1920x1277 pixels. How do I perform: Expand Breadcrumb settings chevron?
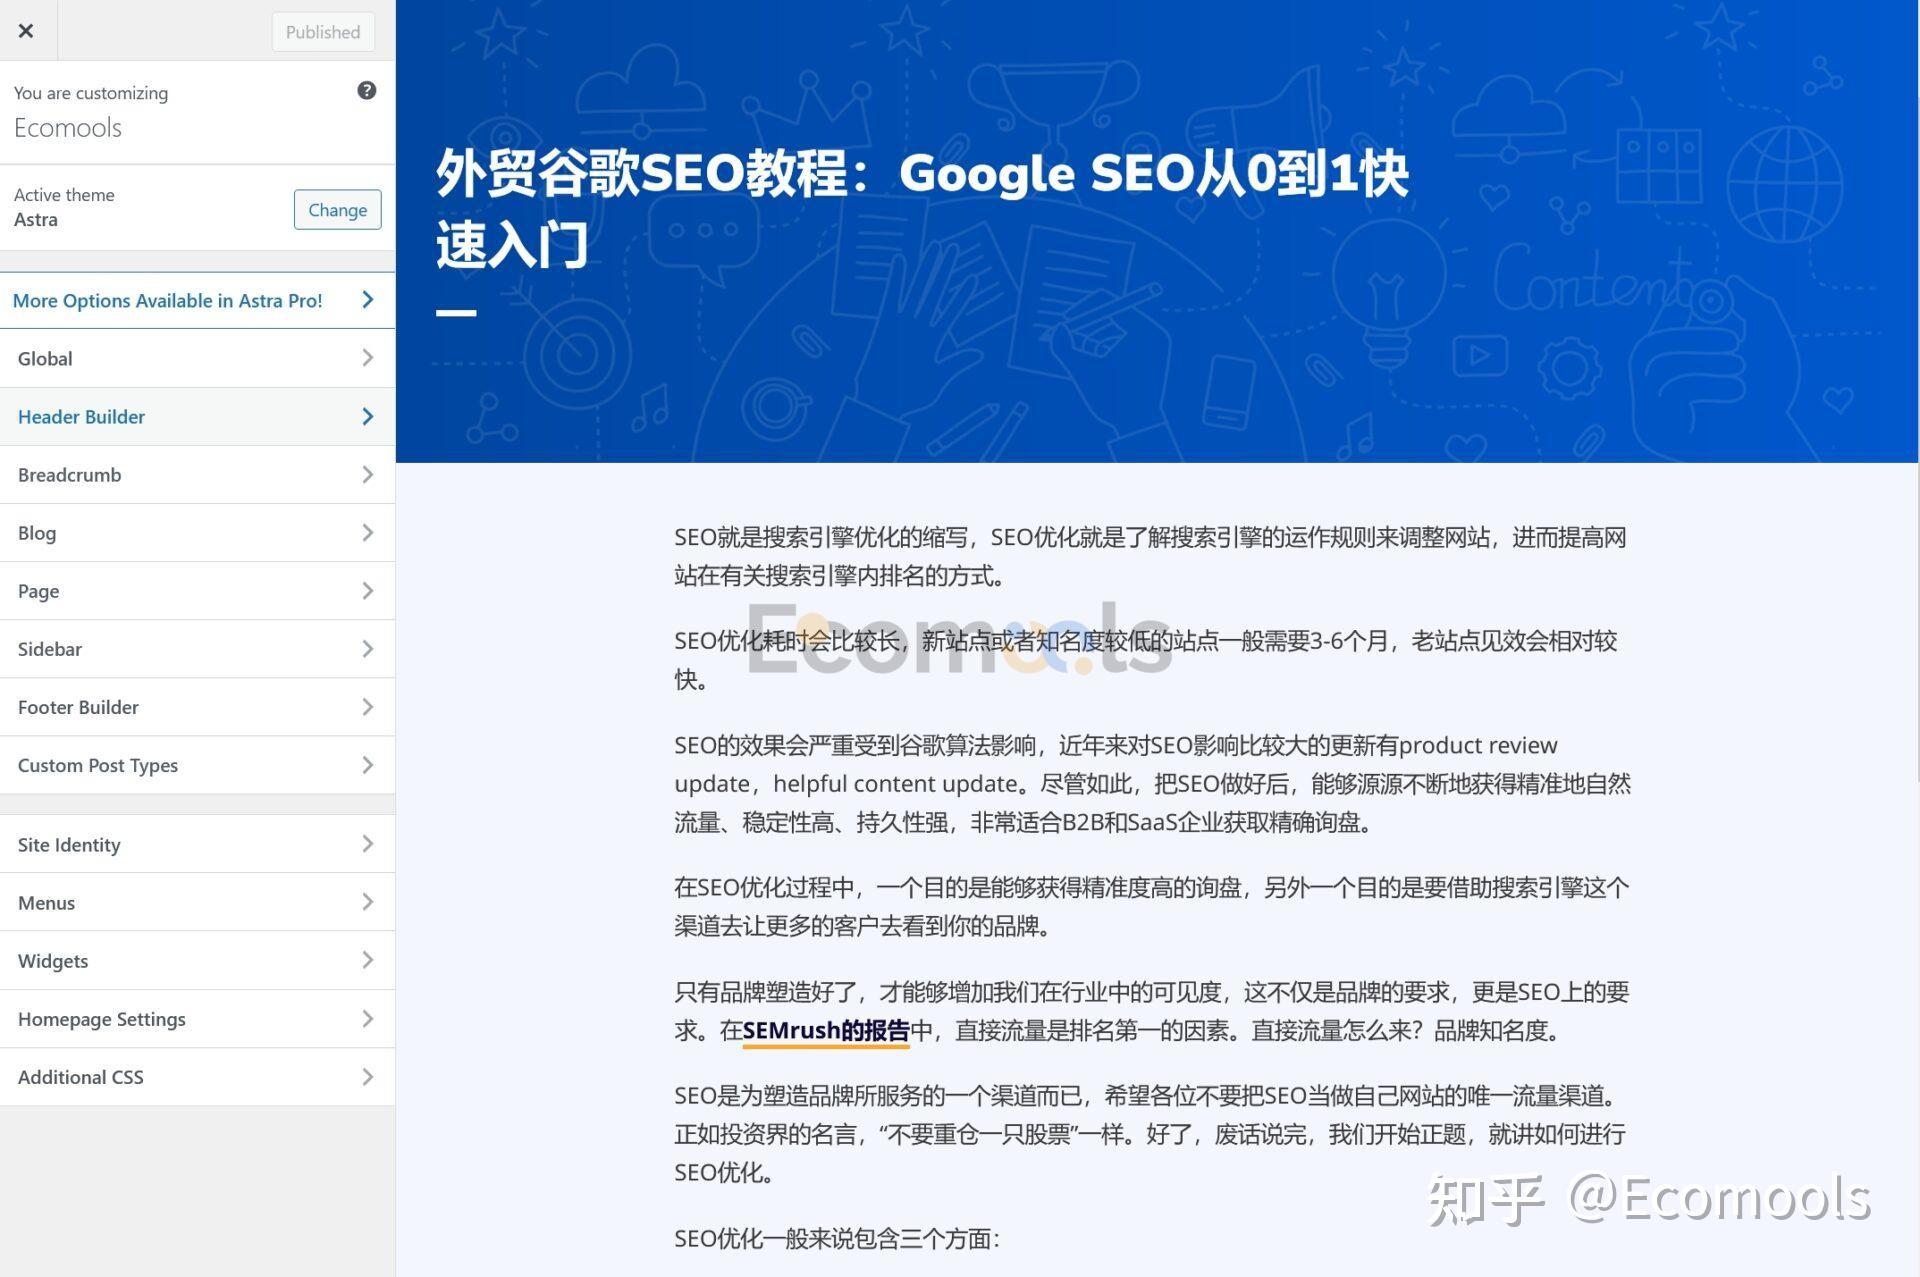point(368,474)
